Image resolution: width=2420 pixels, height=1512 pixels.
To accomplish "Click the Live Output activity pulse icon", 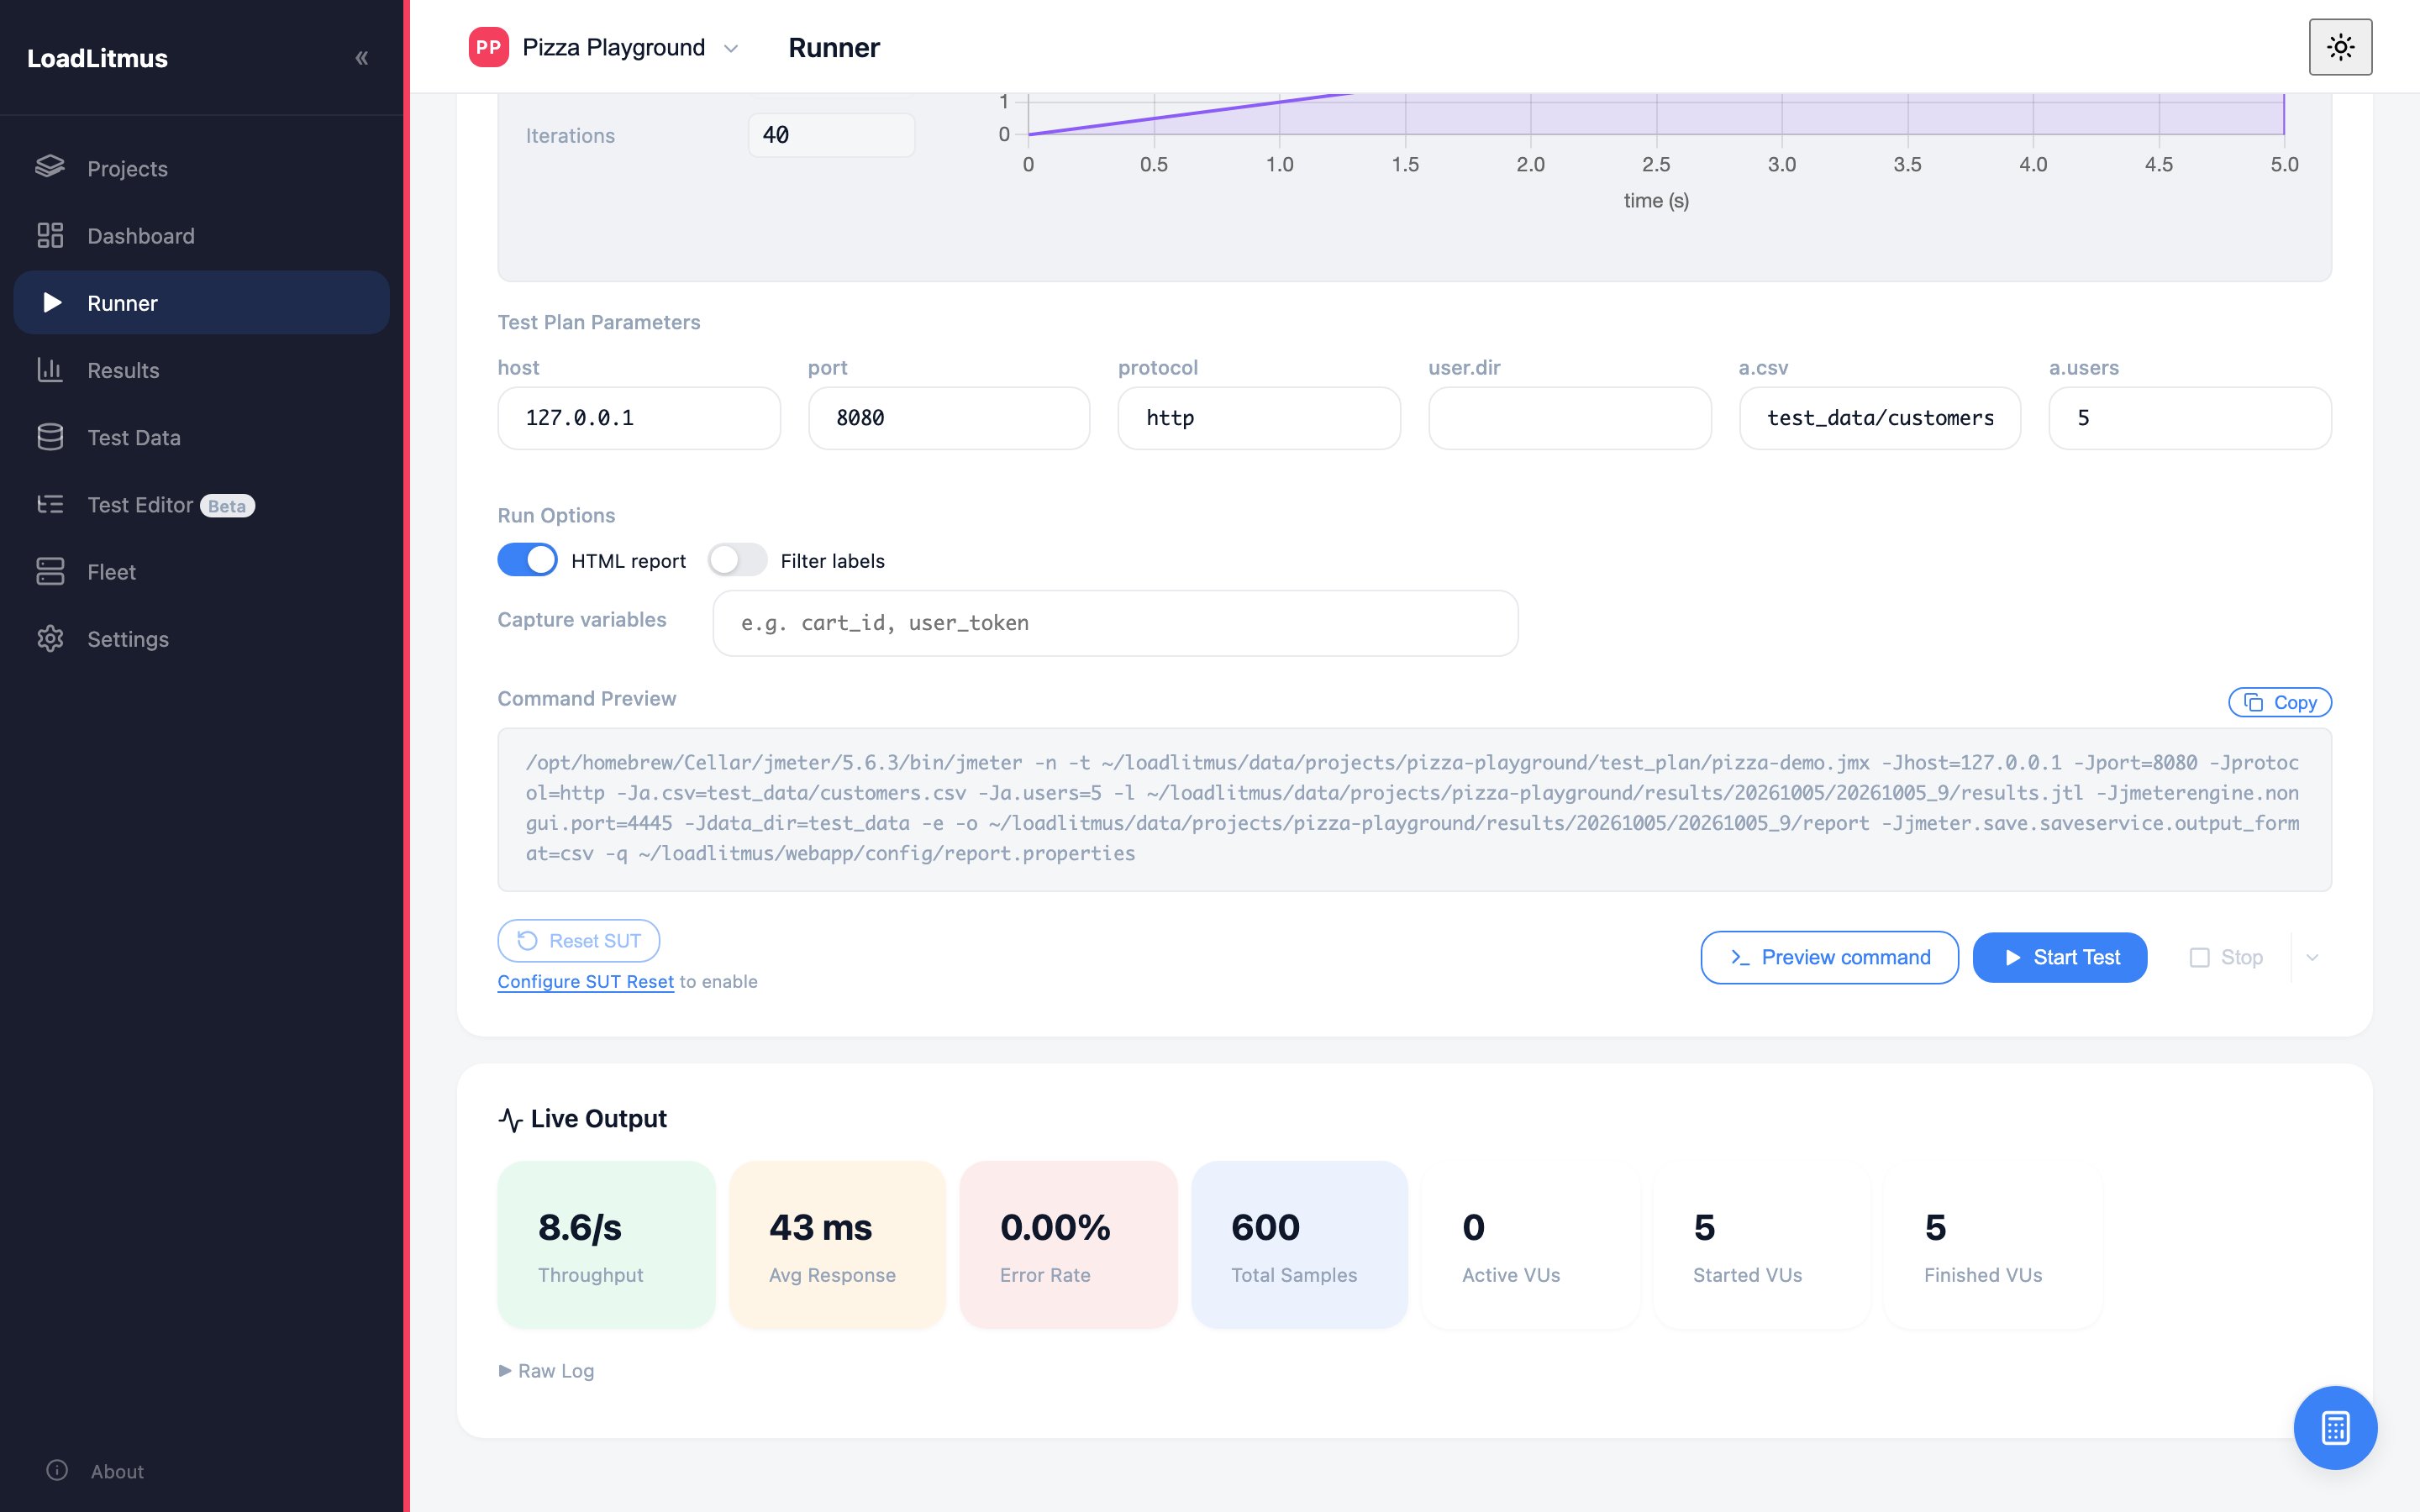I will click(510, 1119).
